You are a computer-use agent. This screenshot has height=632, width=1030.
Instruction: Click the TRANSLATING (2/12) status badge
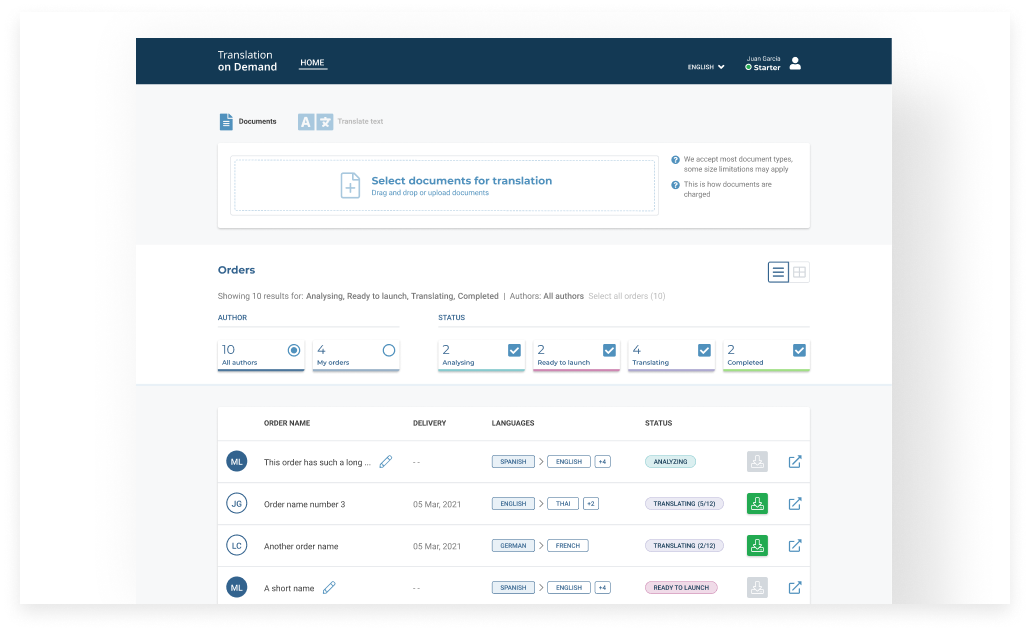684,546
